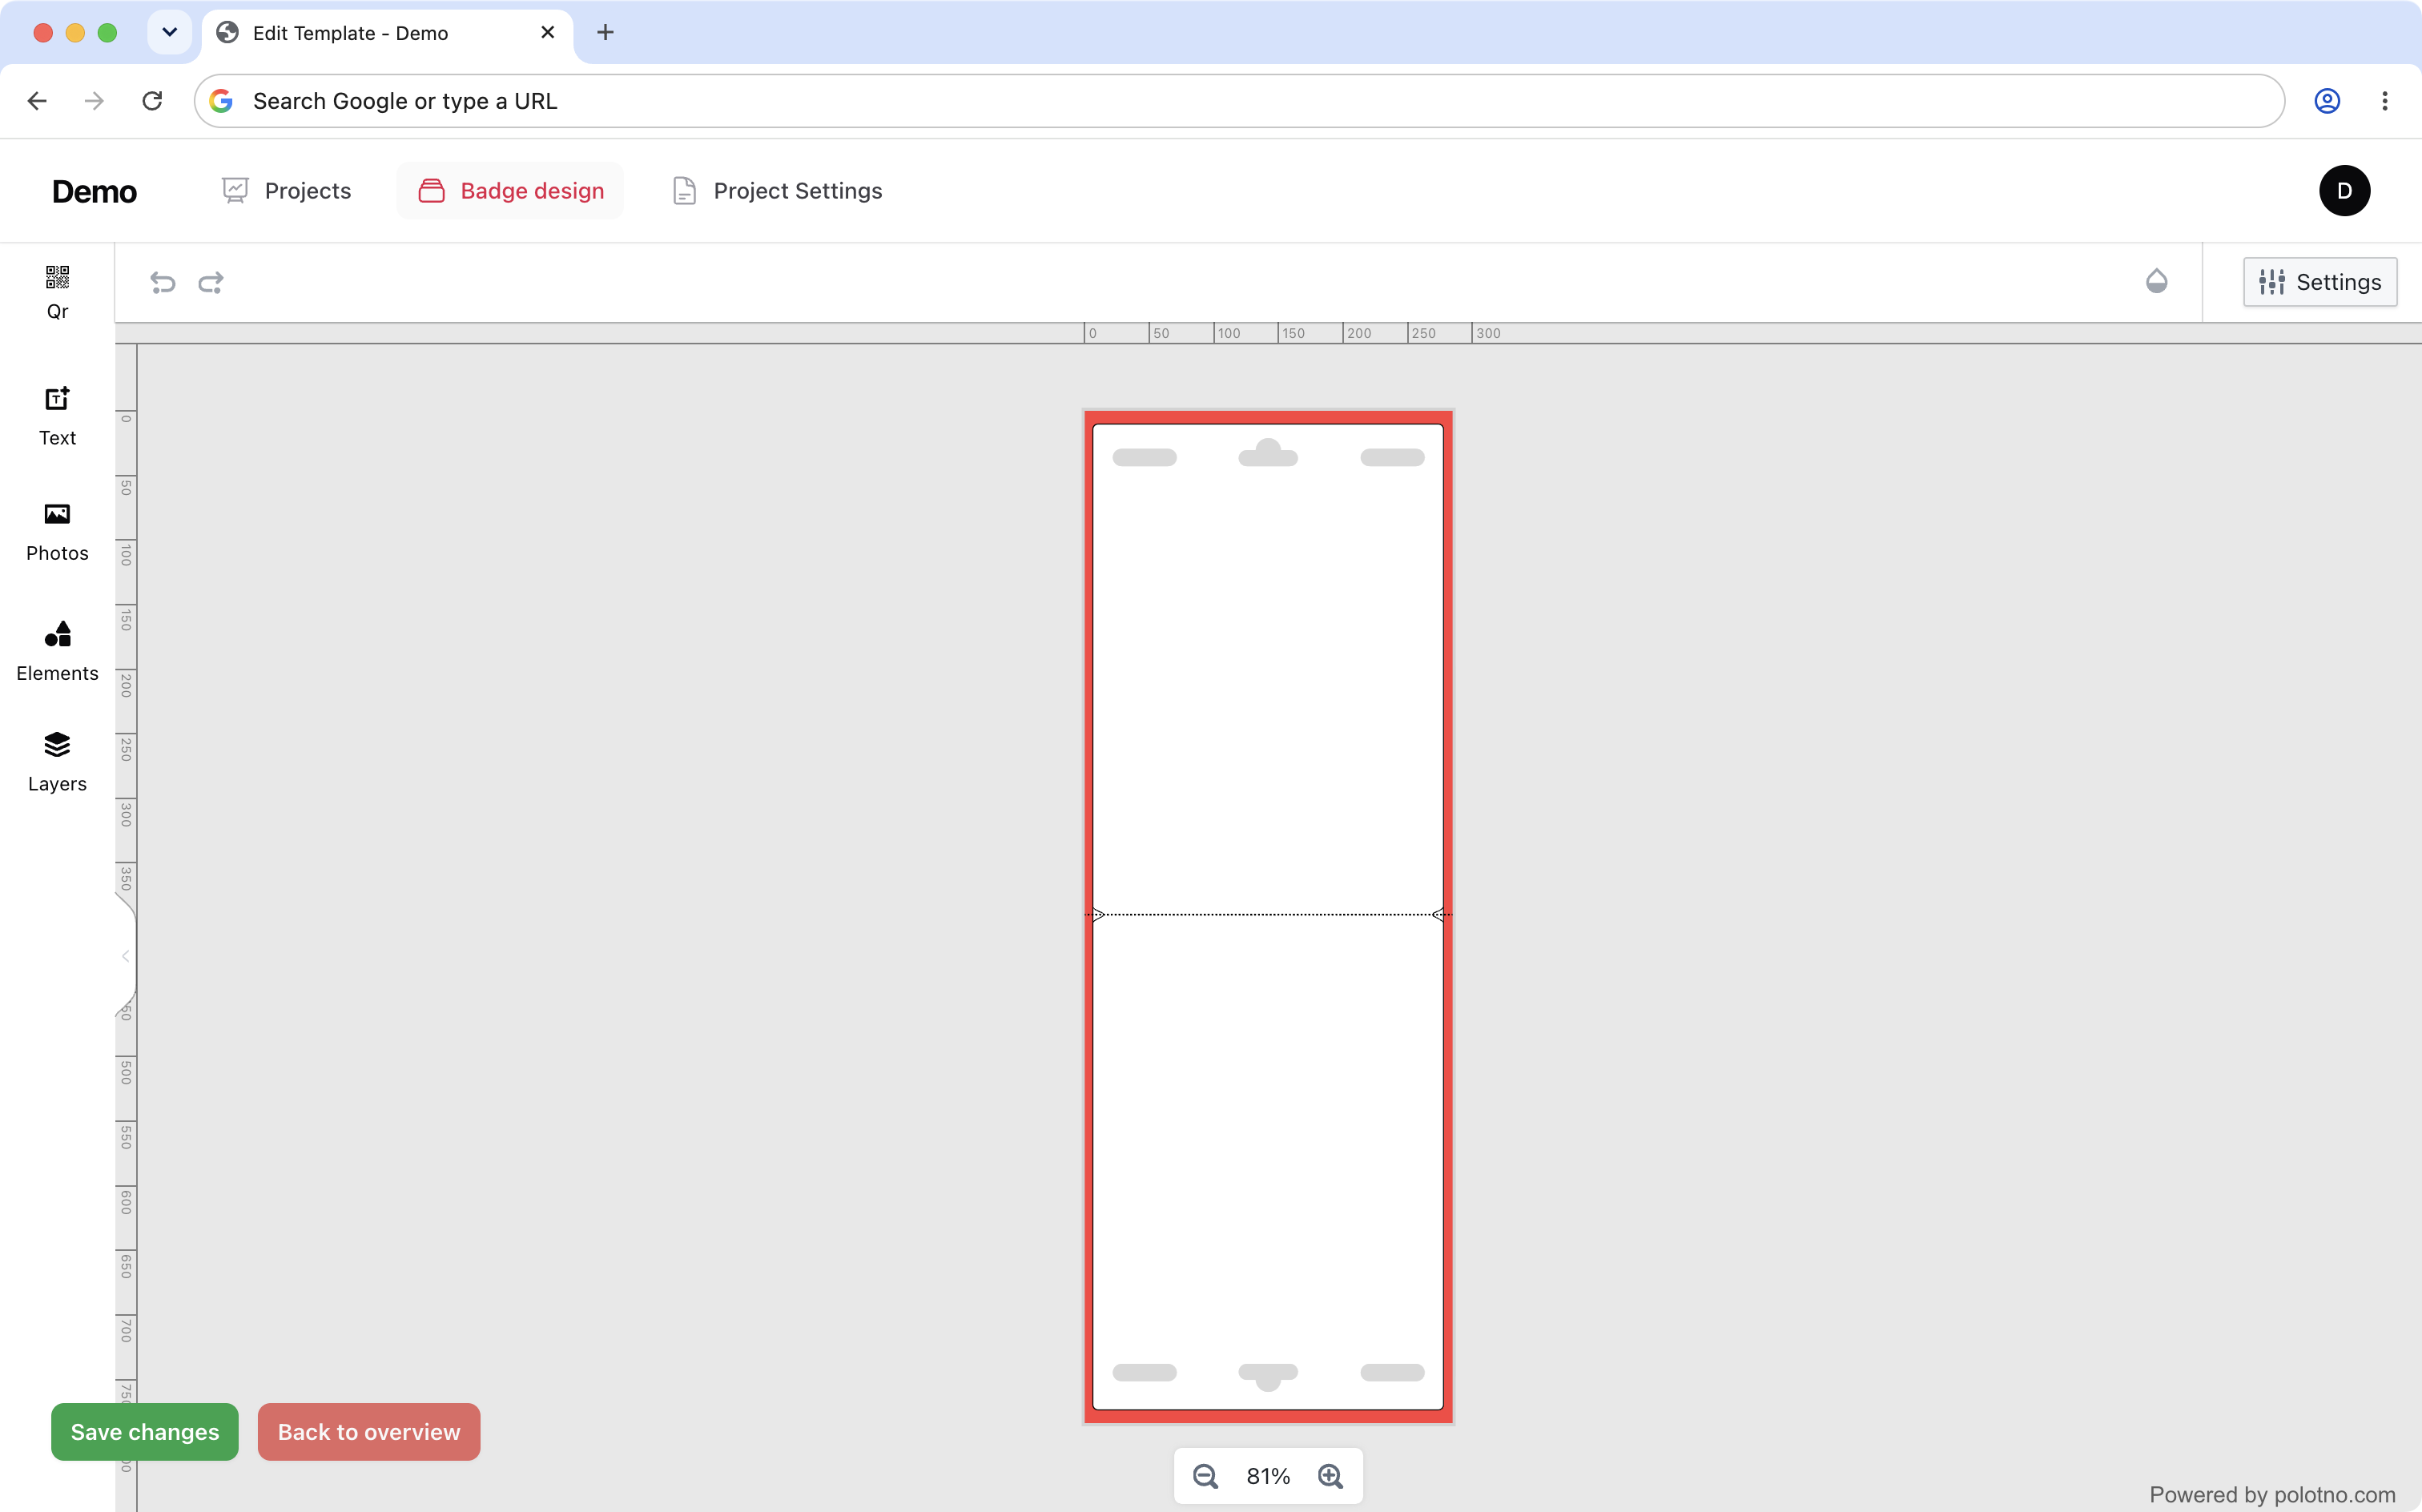Screen dimensions: 2422x1512
Task: Zoom out the canvas
Action: pos(1205,1476)
